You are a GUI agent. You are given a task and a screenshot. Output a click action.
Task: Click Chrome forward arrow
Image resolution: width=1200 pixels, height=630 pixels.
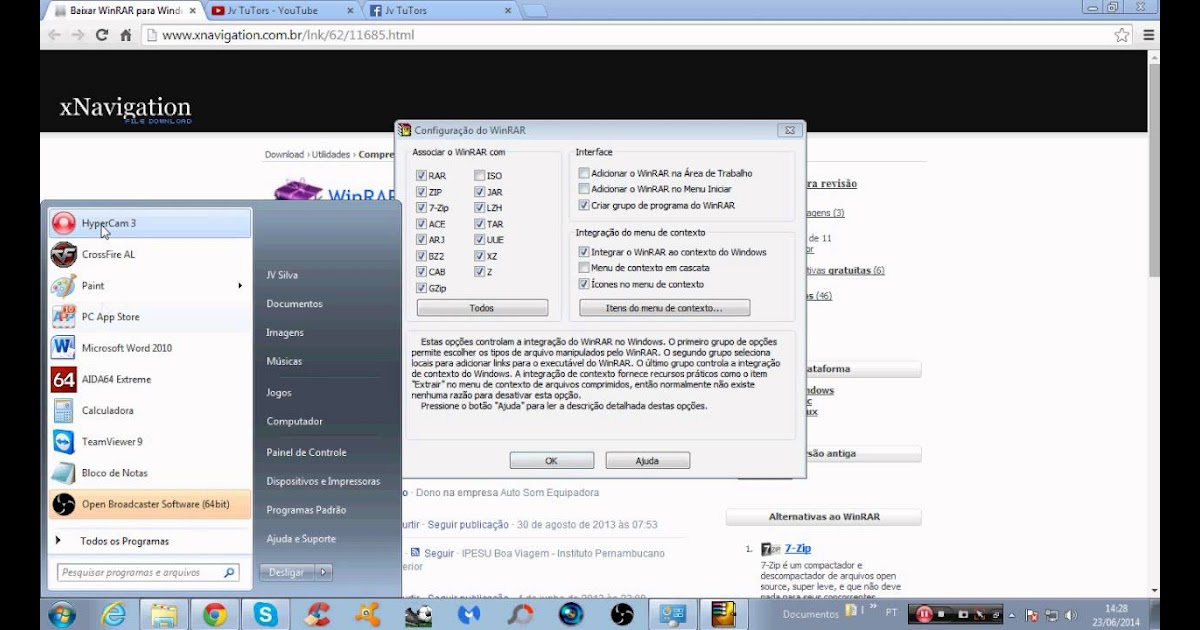(x=78, y=35)
